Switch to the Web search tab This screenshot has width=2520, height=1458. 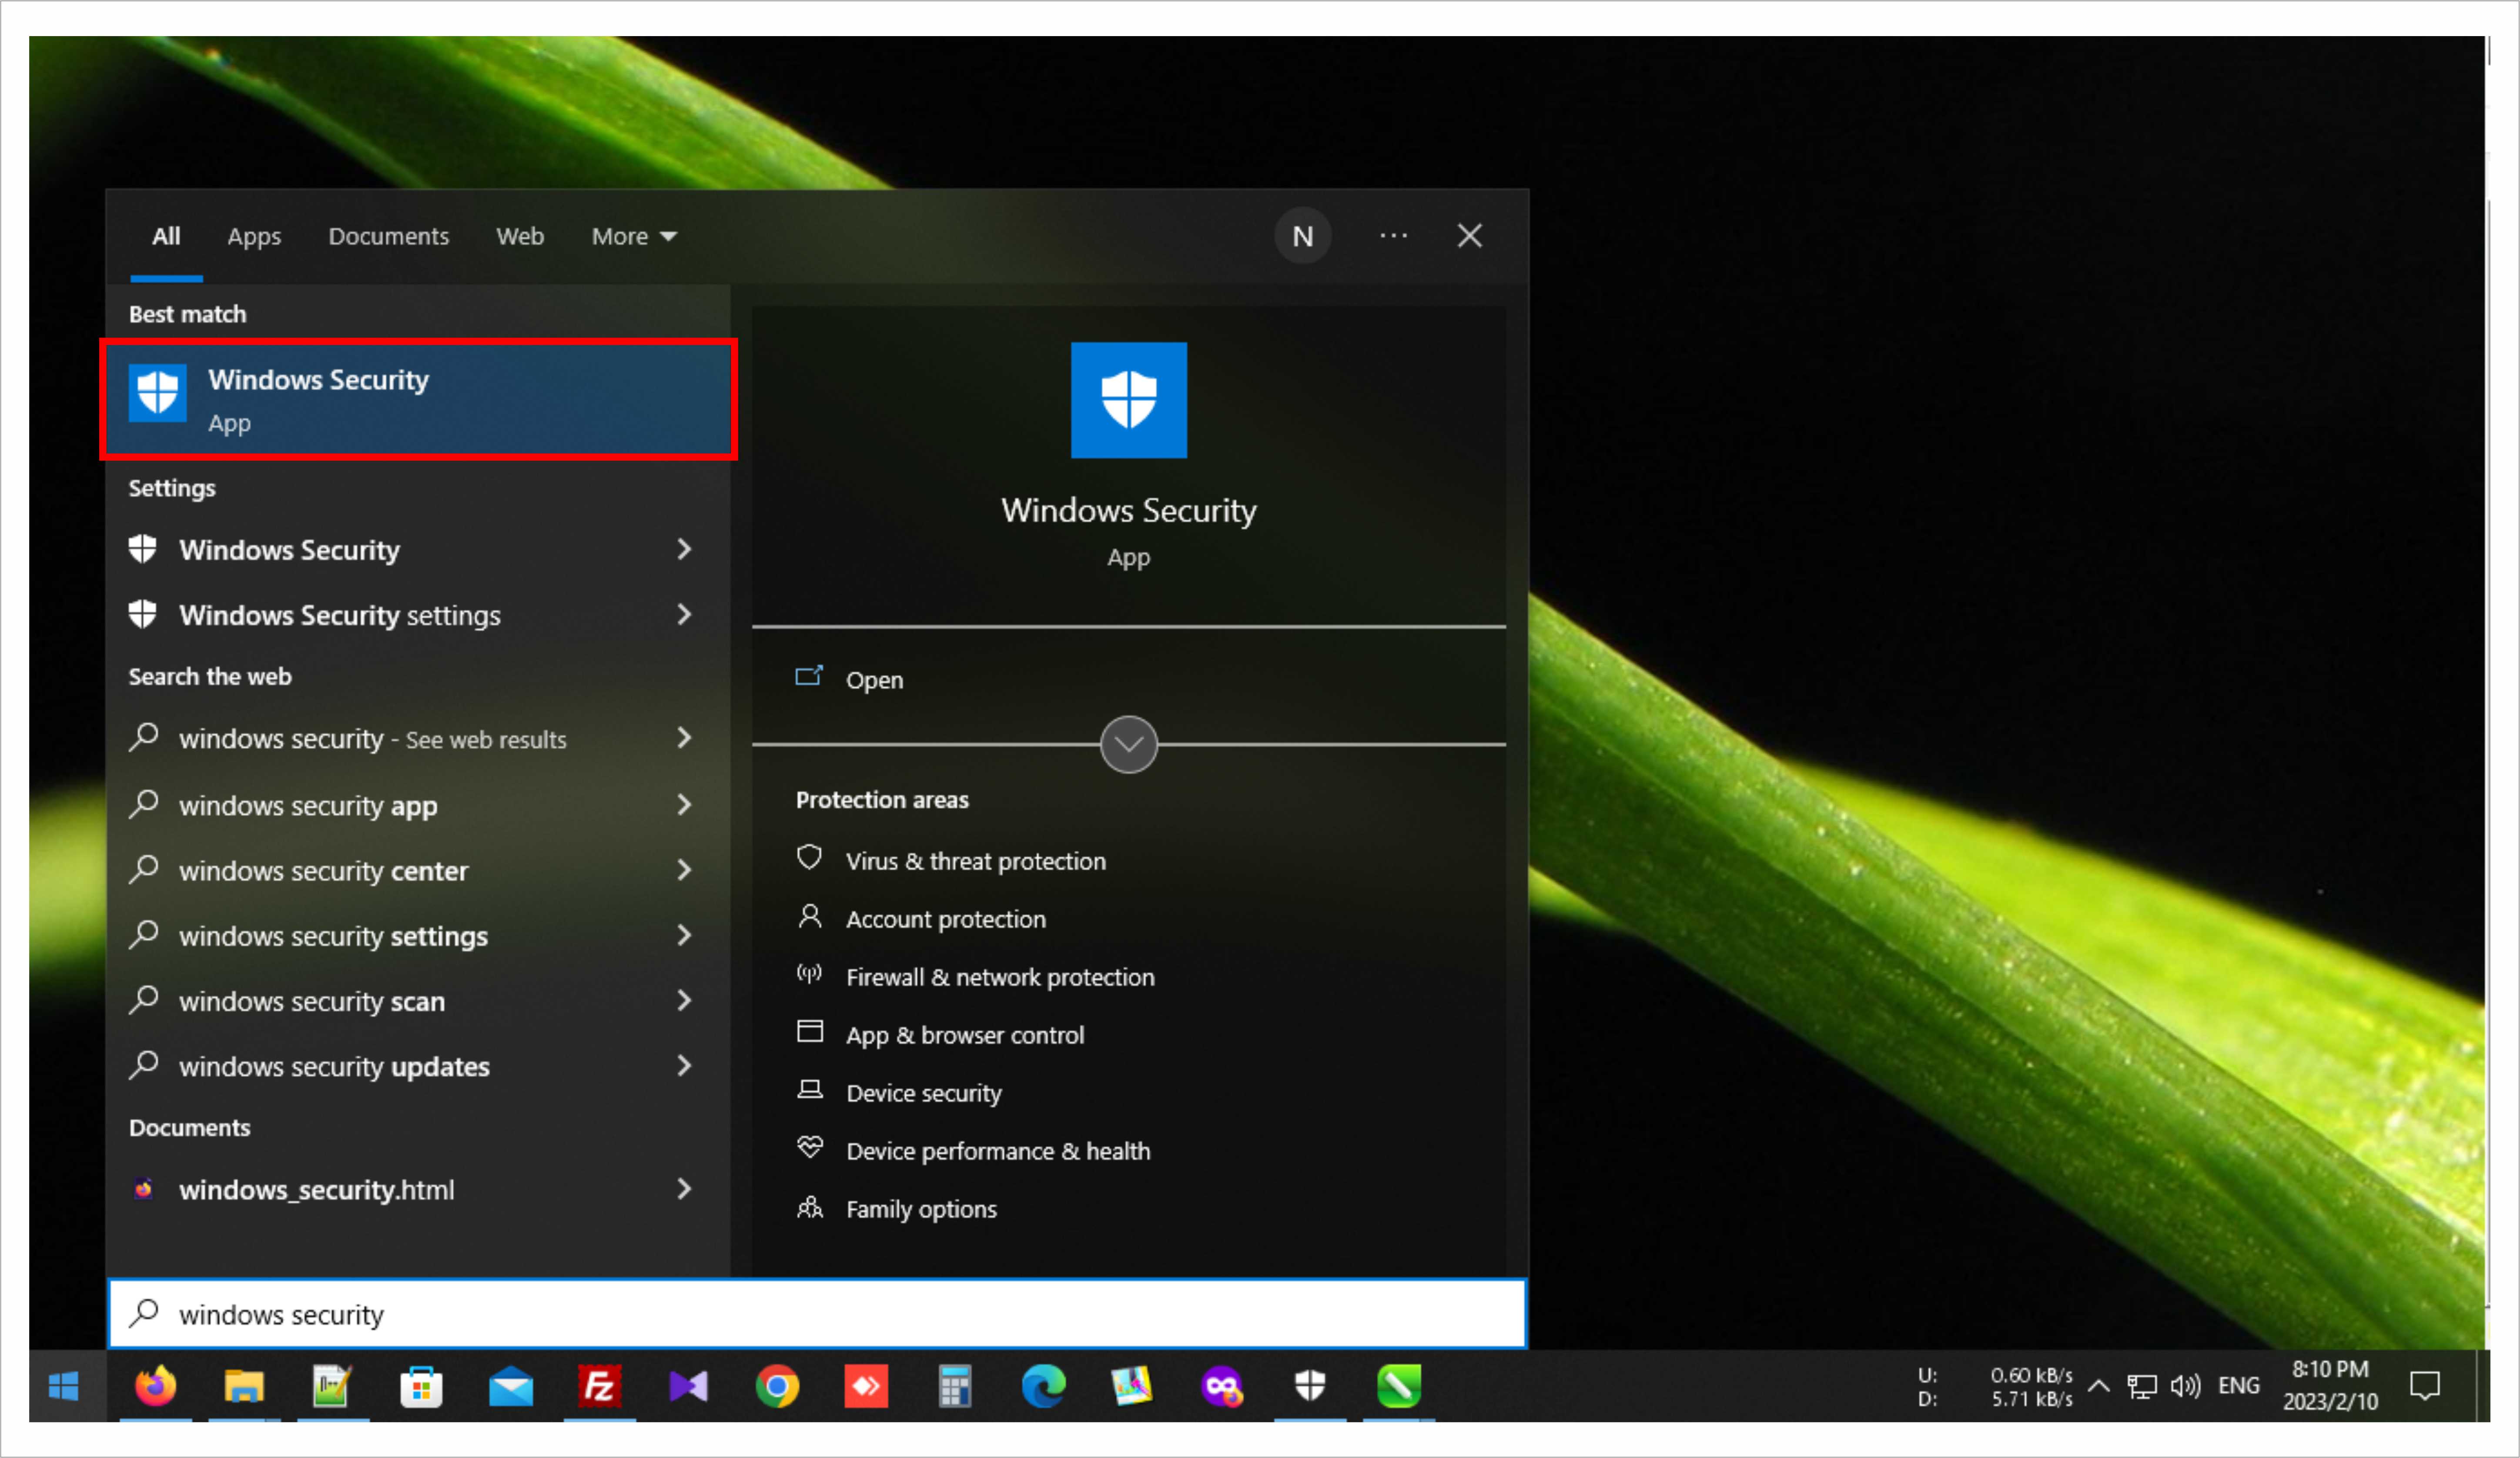(520, 236)
